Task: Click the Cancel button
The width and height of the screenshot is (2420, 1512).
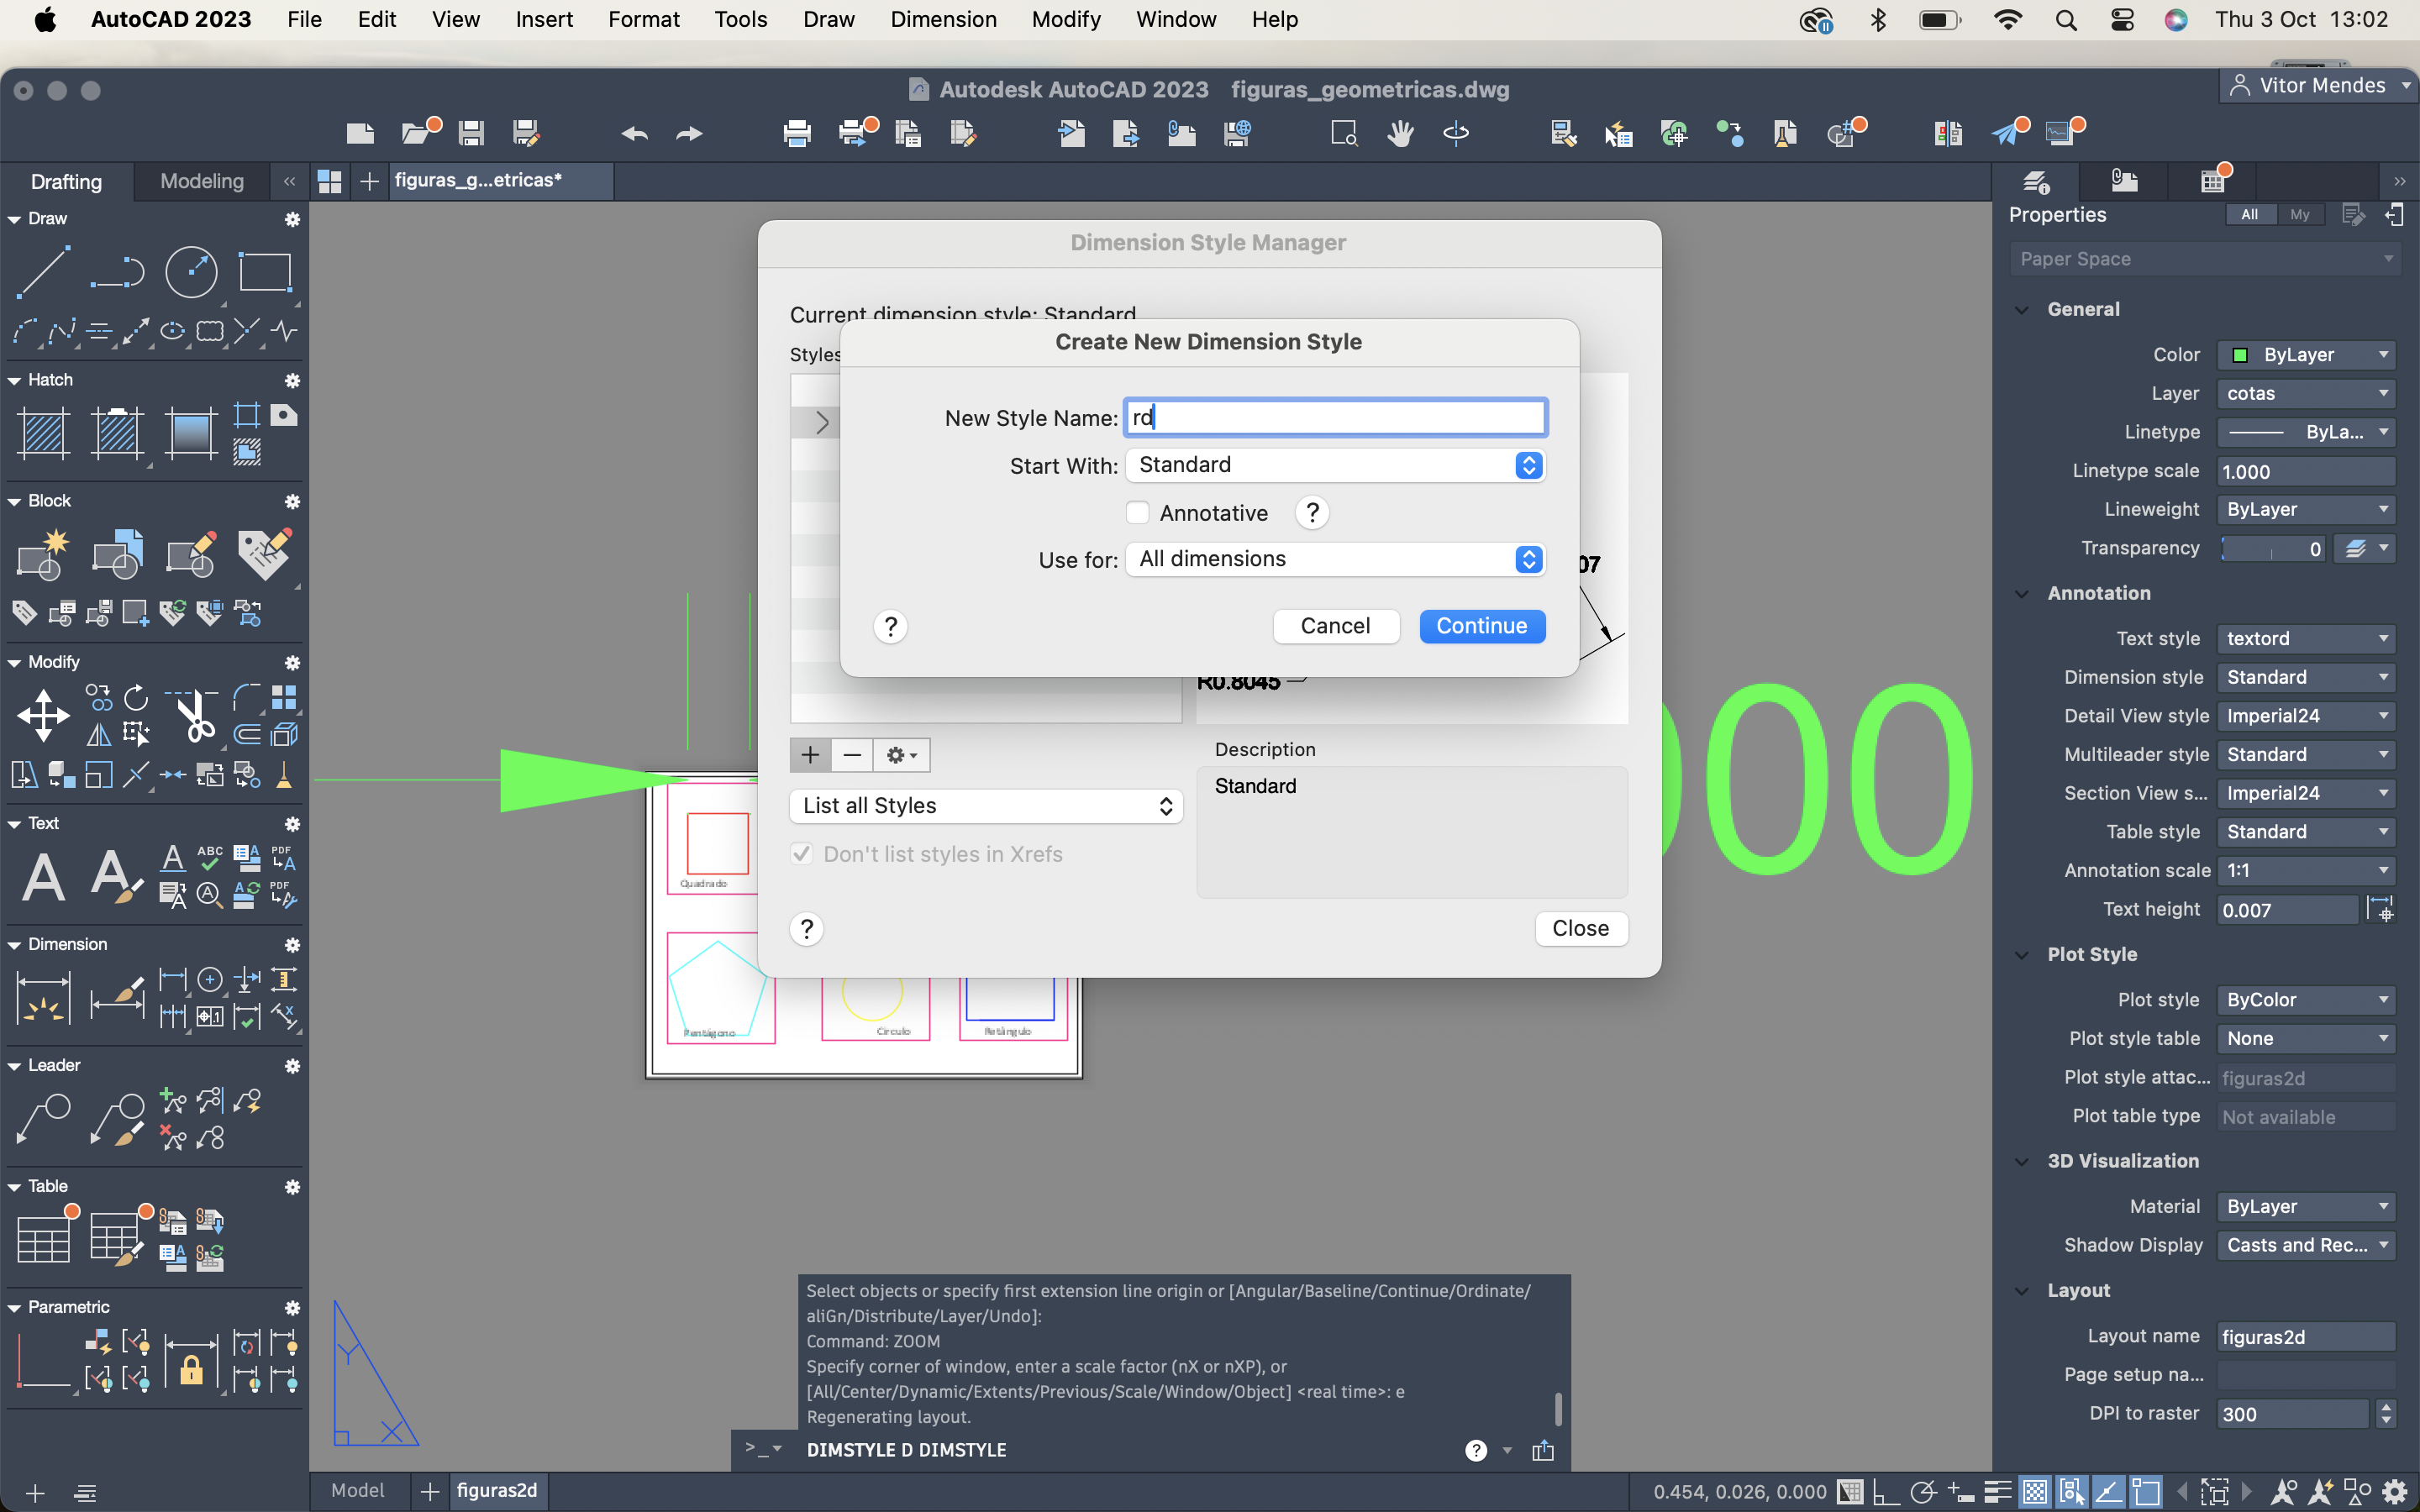Action: (1335, 626)
